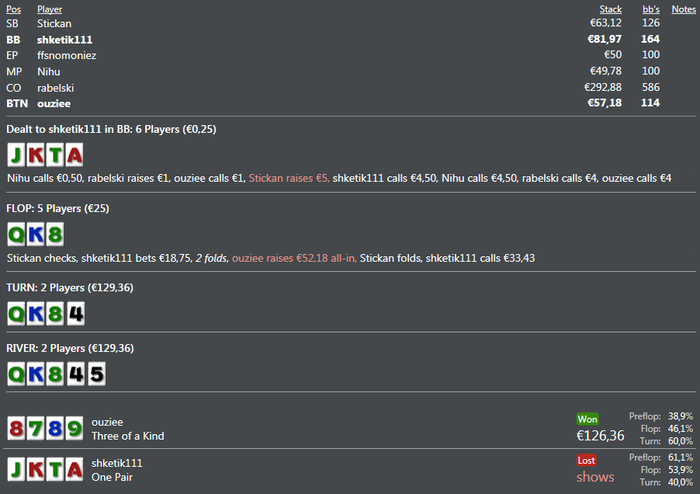The image size is (700, 494).
Task: Click the 4 card on the turn row
Action: point(74,314)
